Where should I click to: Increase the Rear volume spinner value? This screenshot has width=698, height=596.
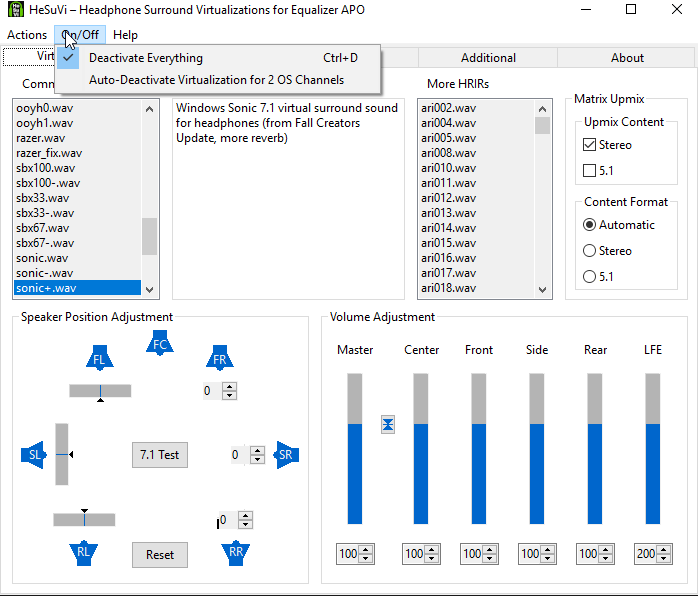(x=606, y=550)
